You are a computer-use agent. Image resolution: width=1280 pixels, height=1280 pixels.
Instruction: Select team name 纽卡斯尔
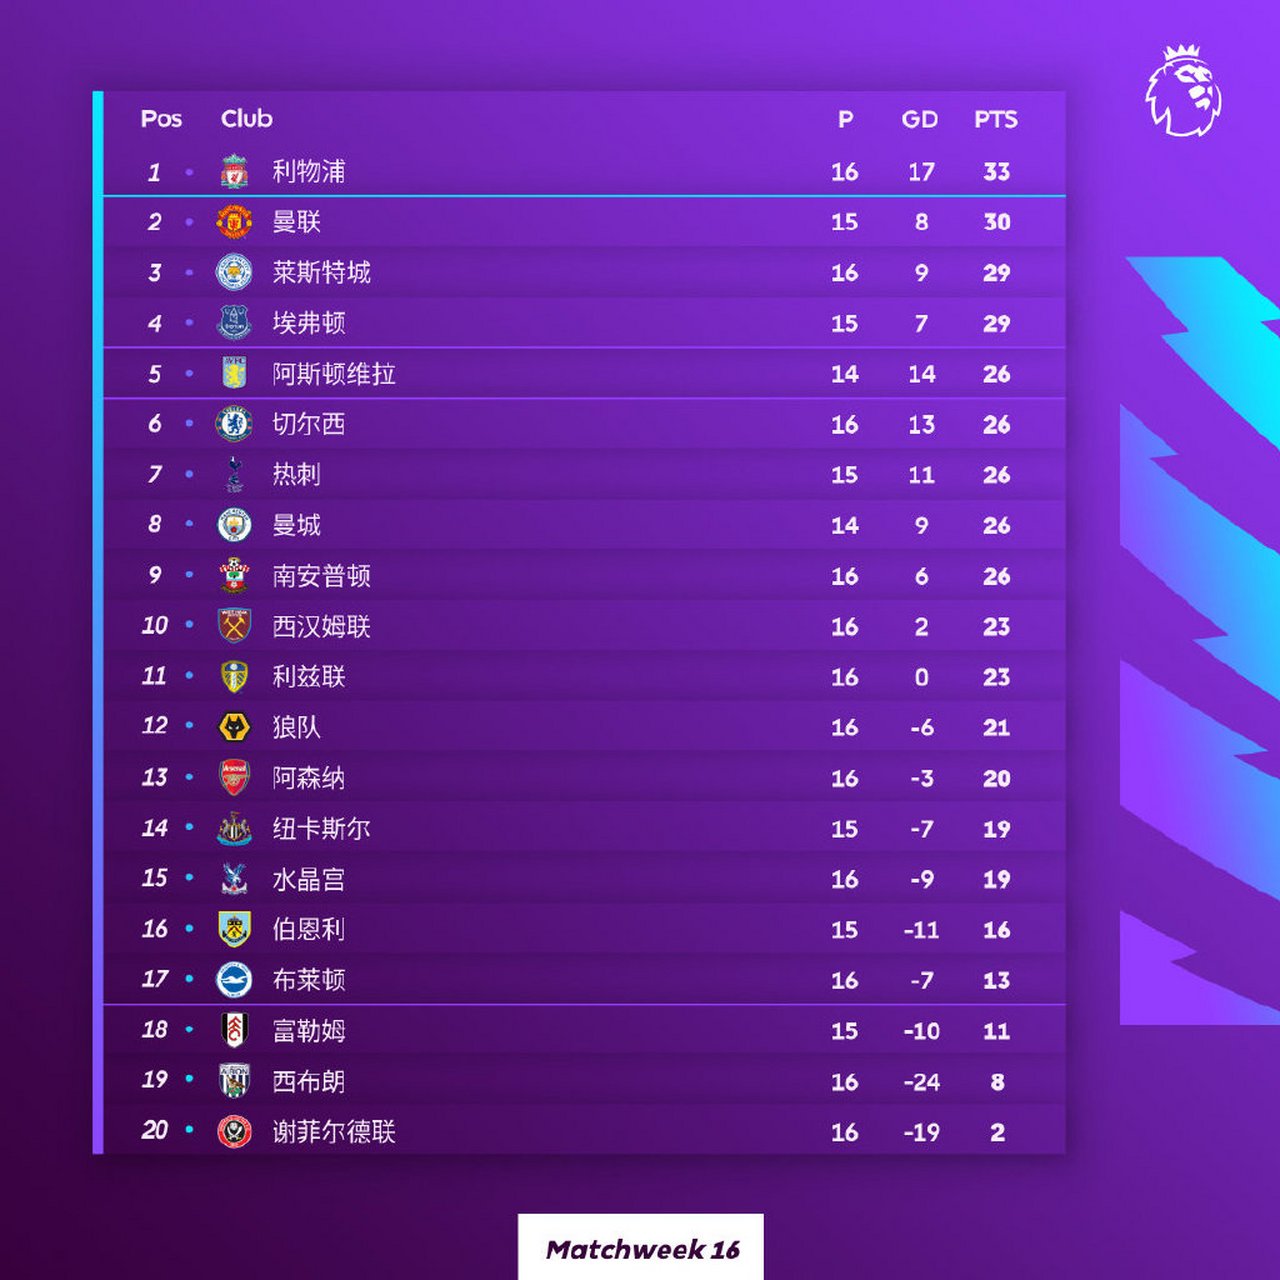pyautogui.click(x=322, y=829)
